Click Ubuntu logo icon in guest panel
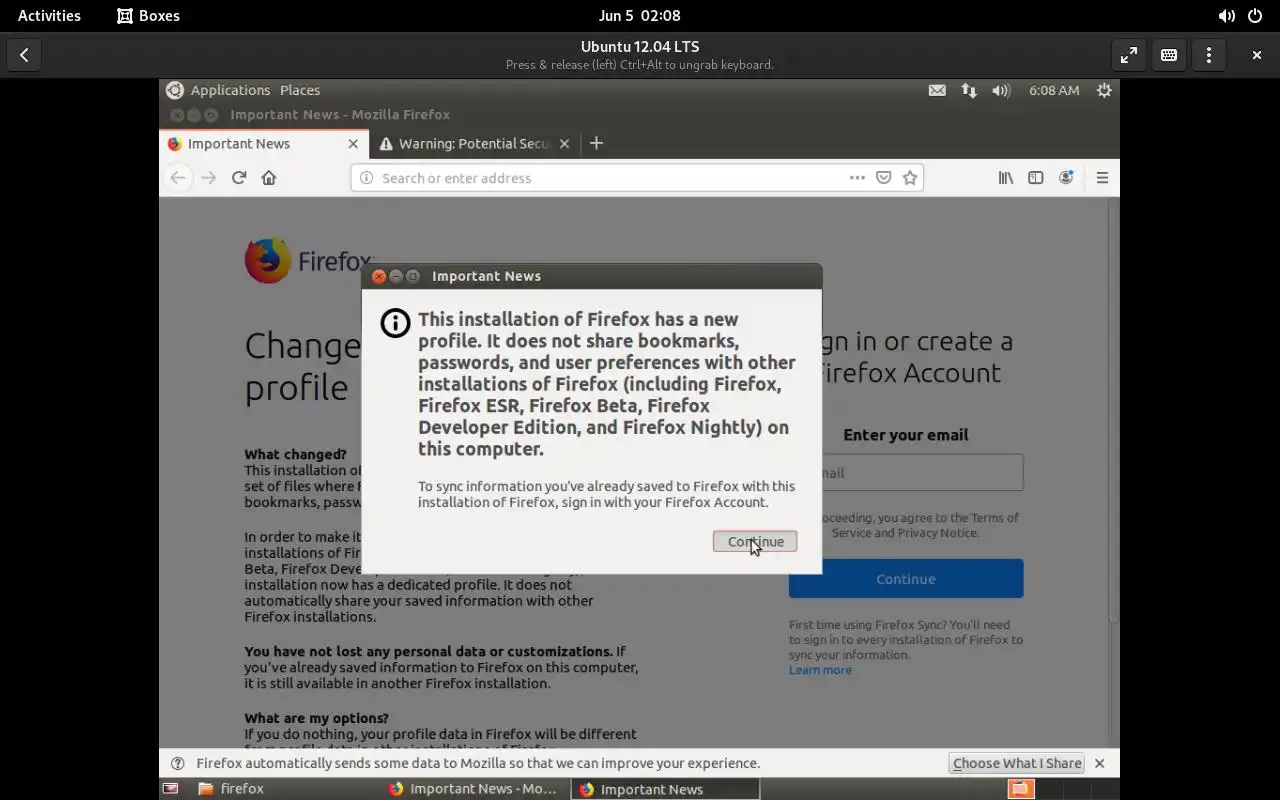This screenshot has height=800, width=1280. (174, 90)
